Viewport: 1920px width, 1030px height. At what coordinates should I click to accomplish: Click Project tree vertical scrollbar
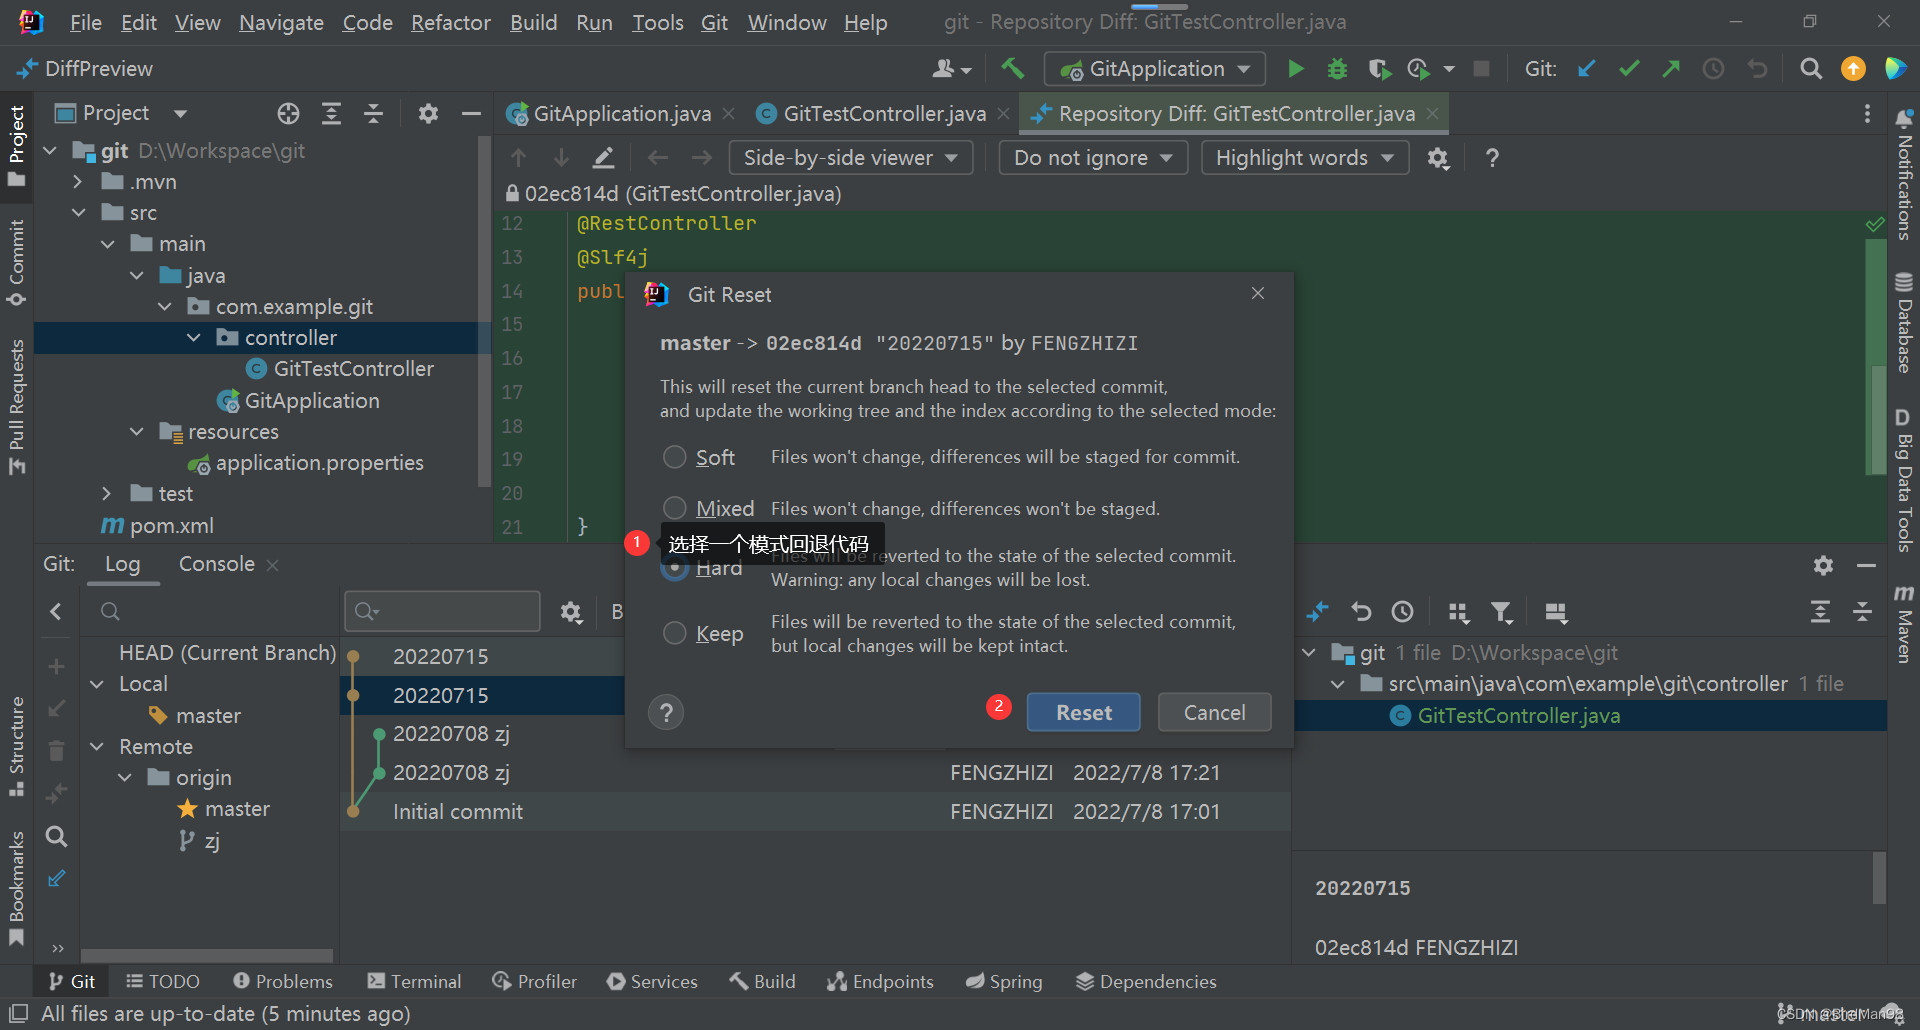pos(486,310)
